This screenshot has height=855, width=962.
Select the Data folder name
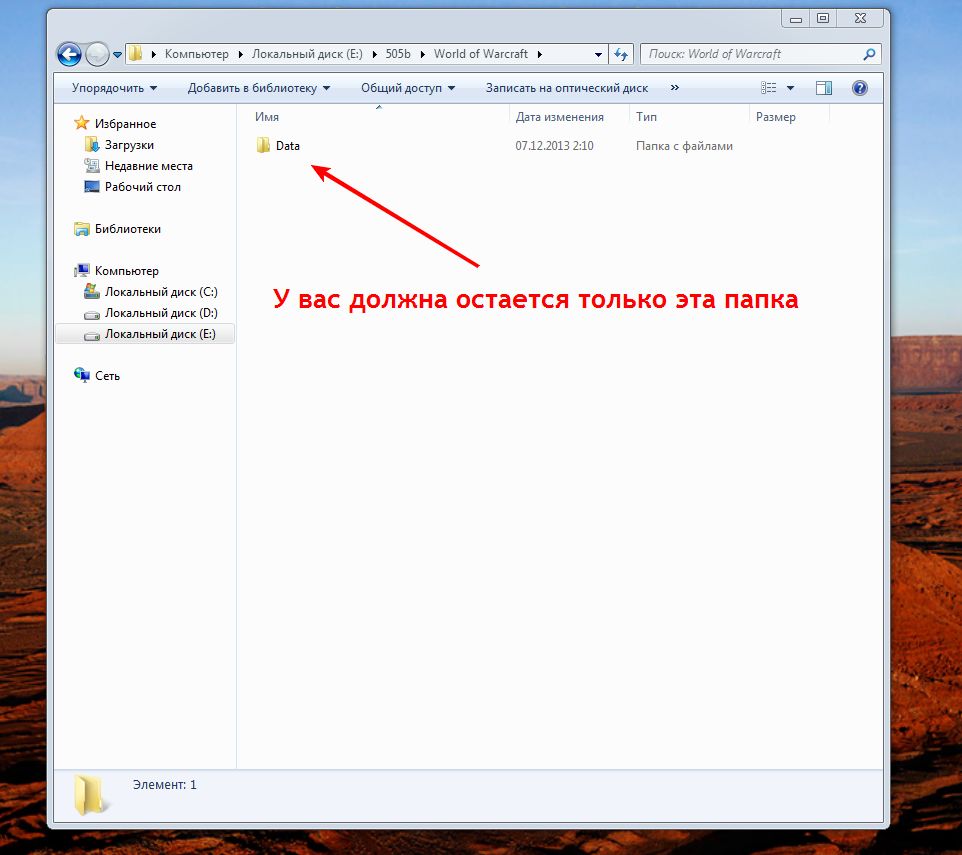(288, 146)
